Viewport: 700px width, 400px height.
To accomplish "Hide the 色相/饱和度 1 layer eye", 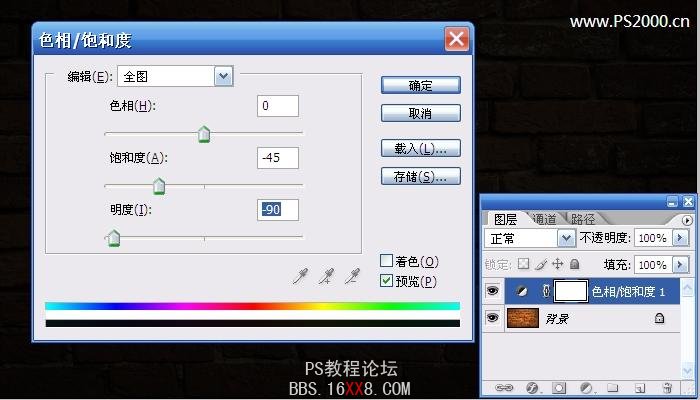I will pos(492,291).
